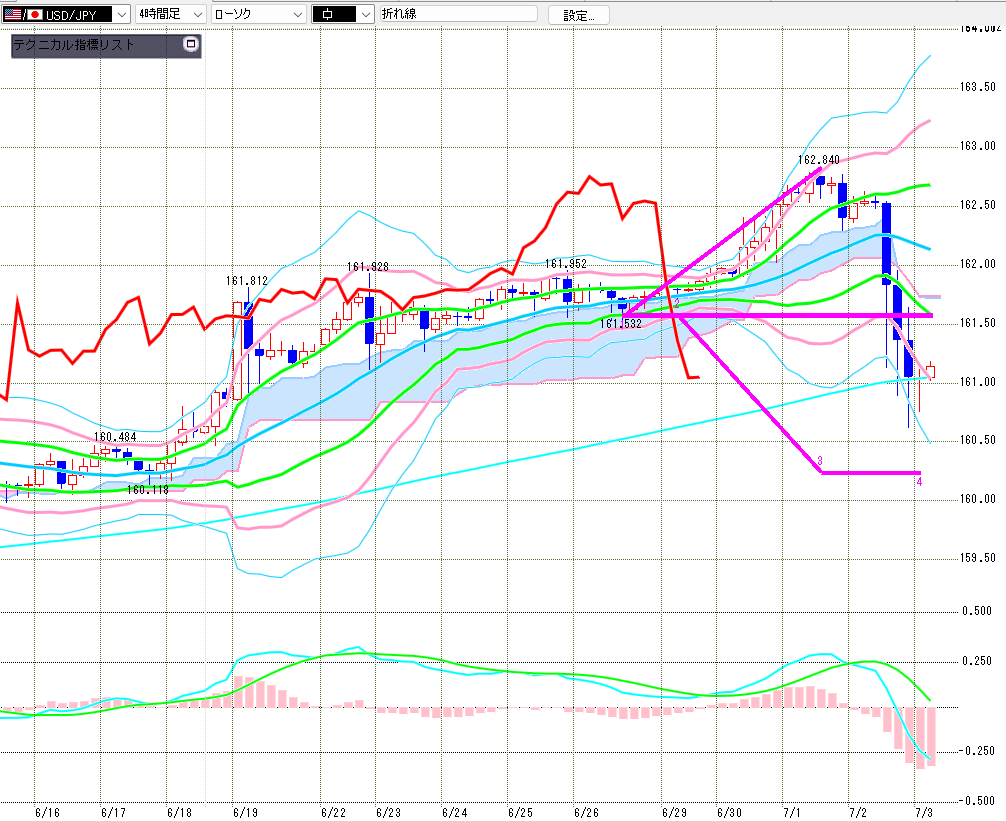The image size is (1006, 821).
Task: Click the 6/22 date axis label
Action: point(333,813)
